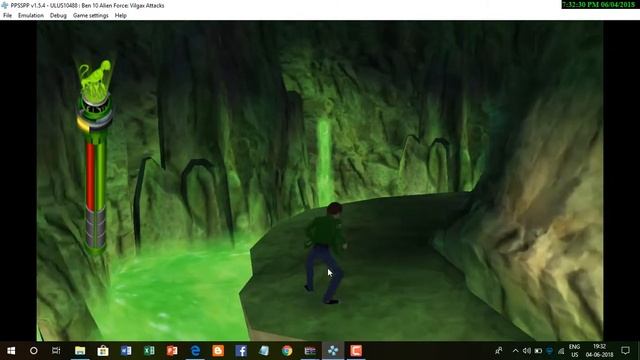Click the Ben character in game

click(326, 253)
